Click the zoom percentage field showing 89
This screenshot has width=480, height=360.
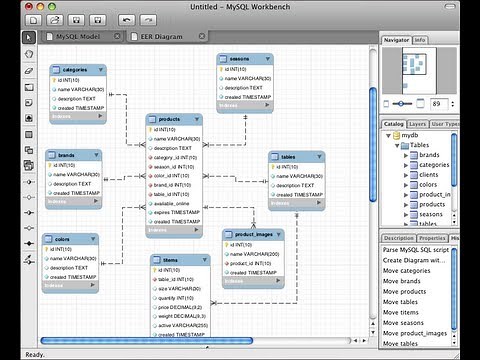(x=439, y=104)
